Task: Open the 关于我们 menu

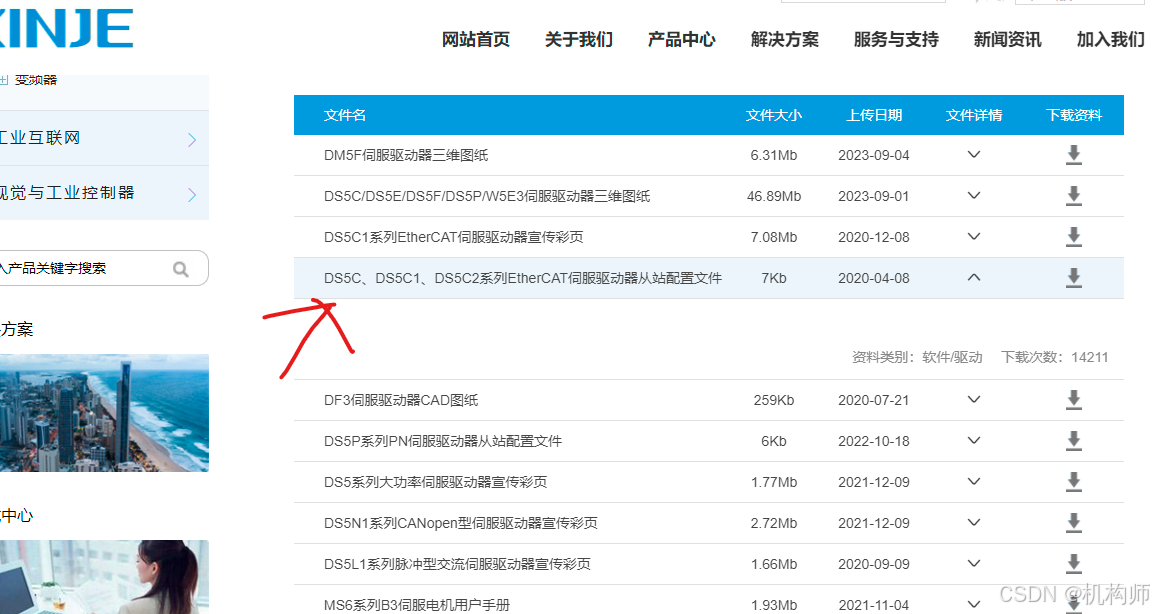Action: (578, 39)
